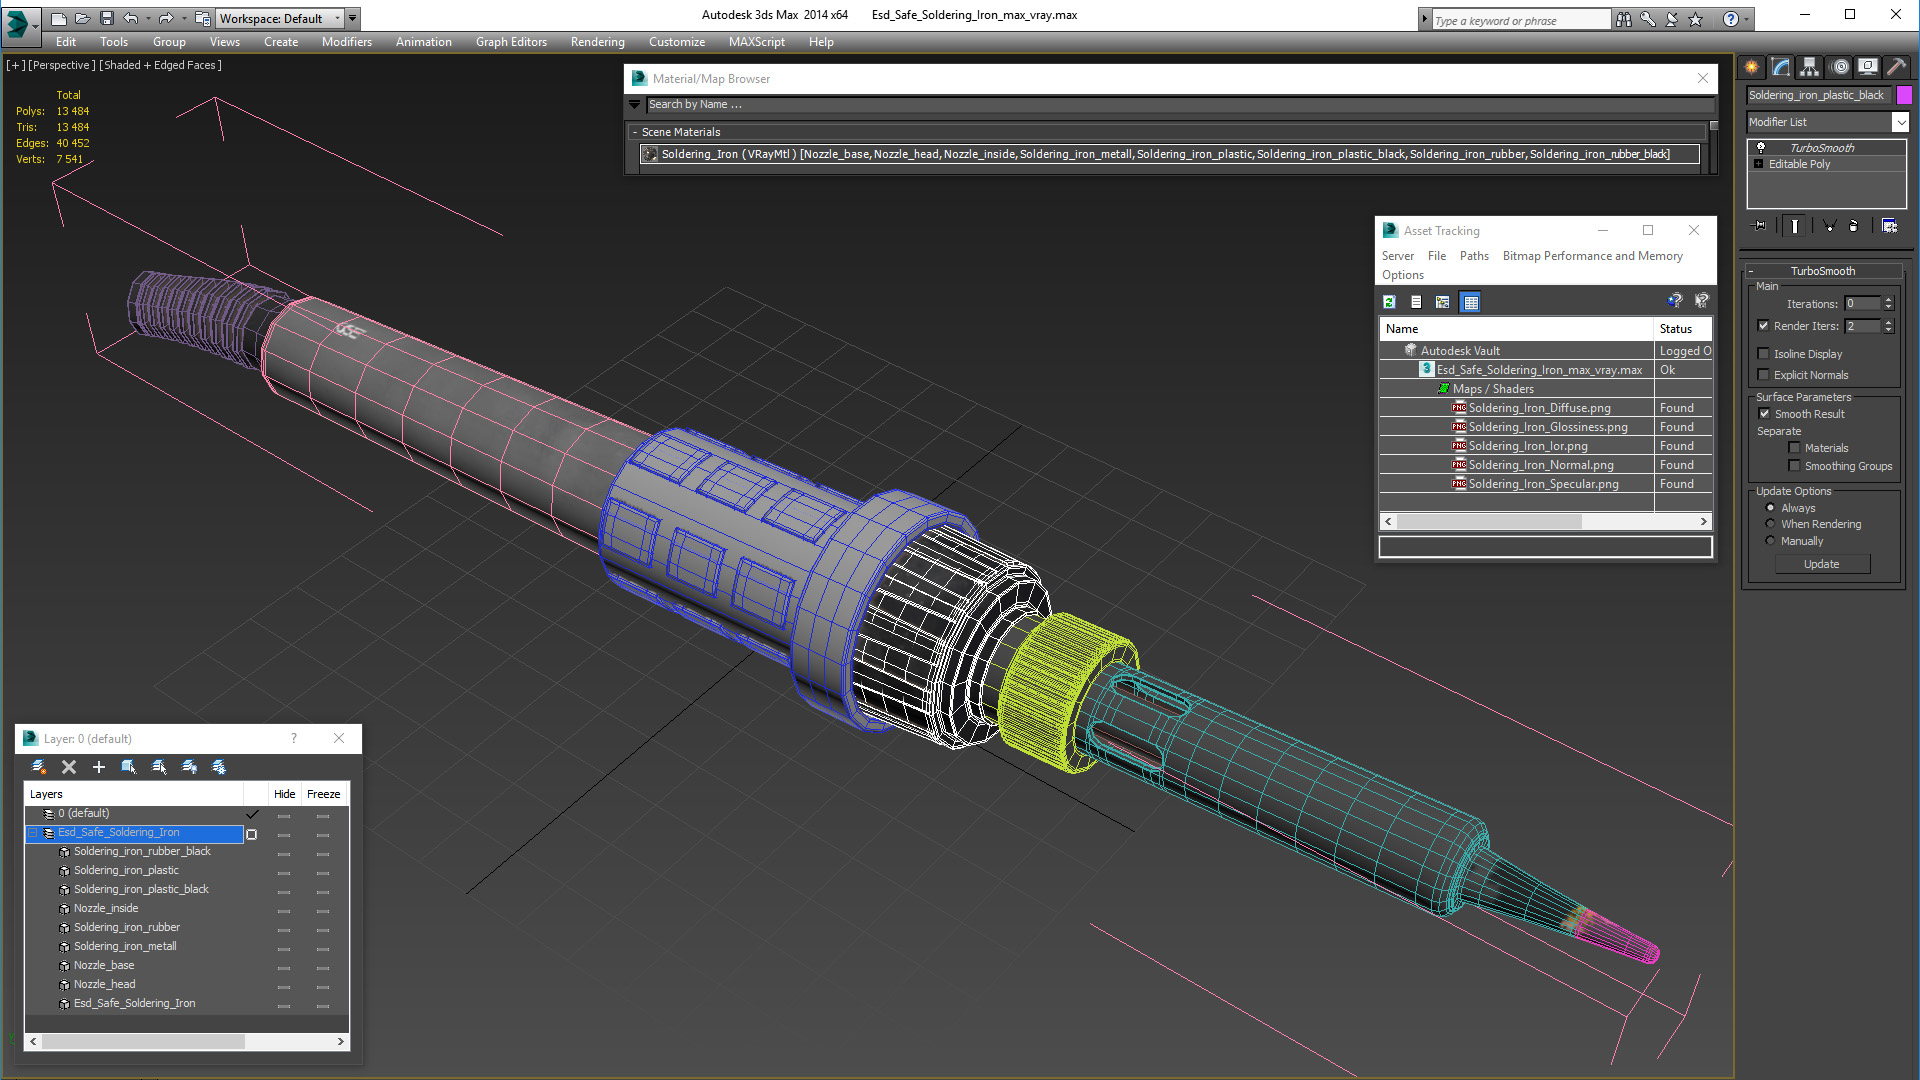The height and width of the screenshot is (1080, 1920).
Task: Click Refresh icon in Asset Tracking
Action: coord(1389,302)
